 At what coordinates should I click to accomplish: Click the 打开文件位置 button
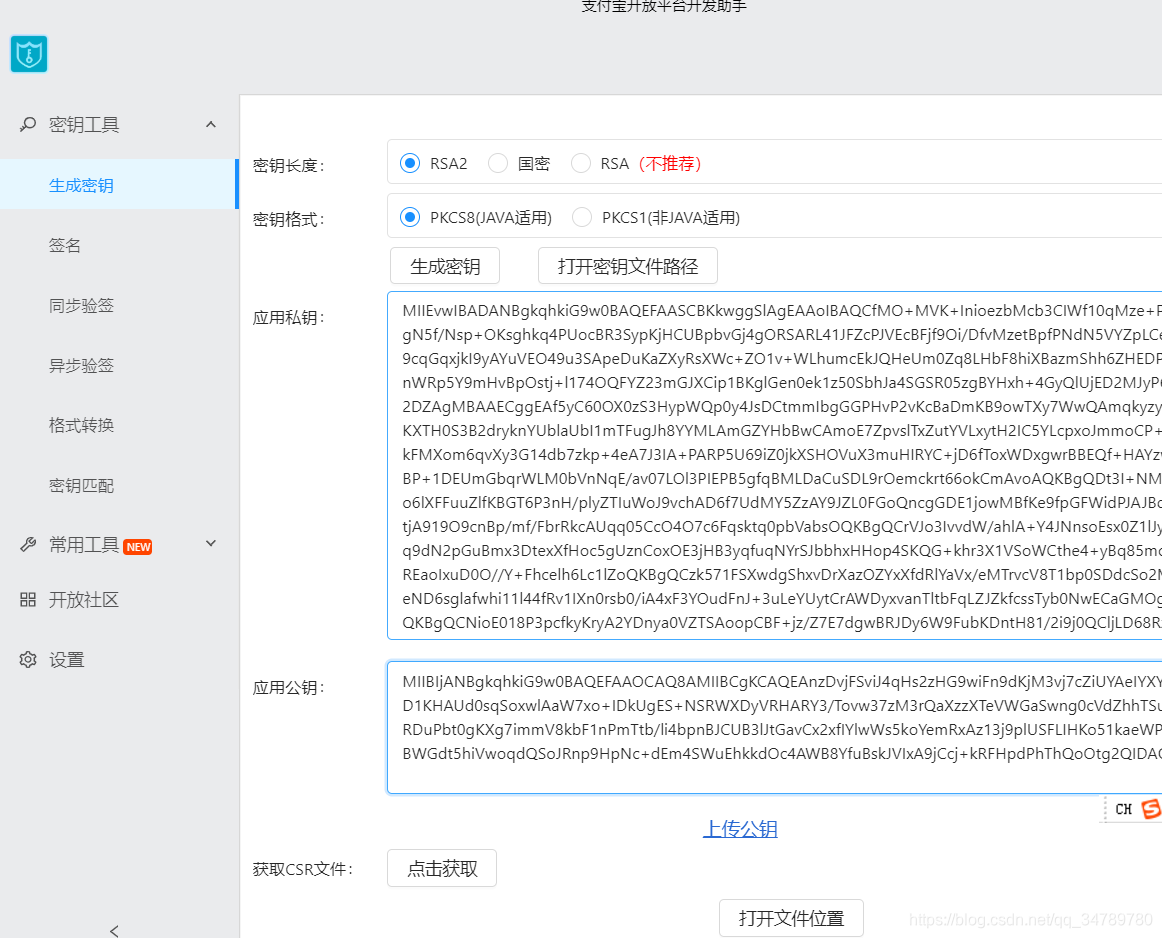pyautogui.click(x=791, y=919)
